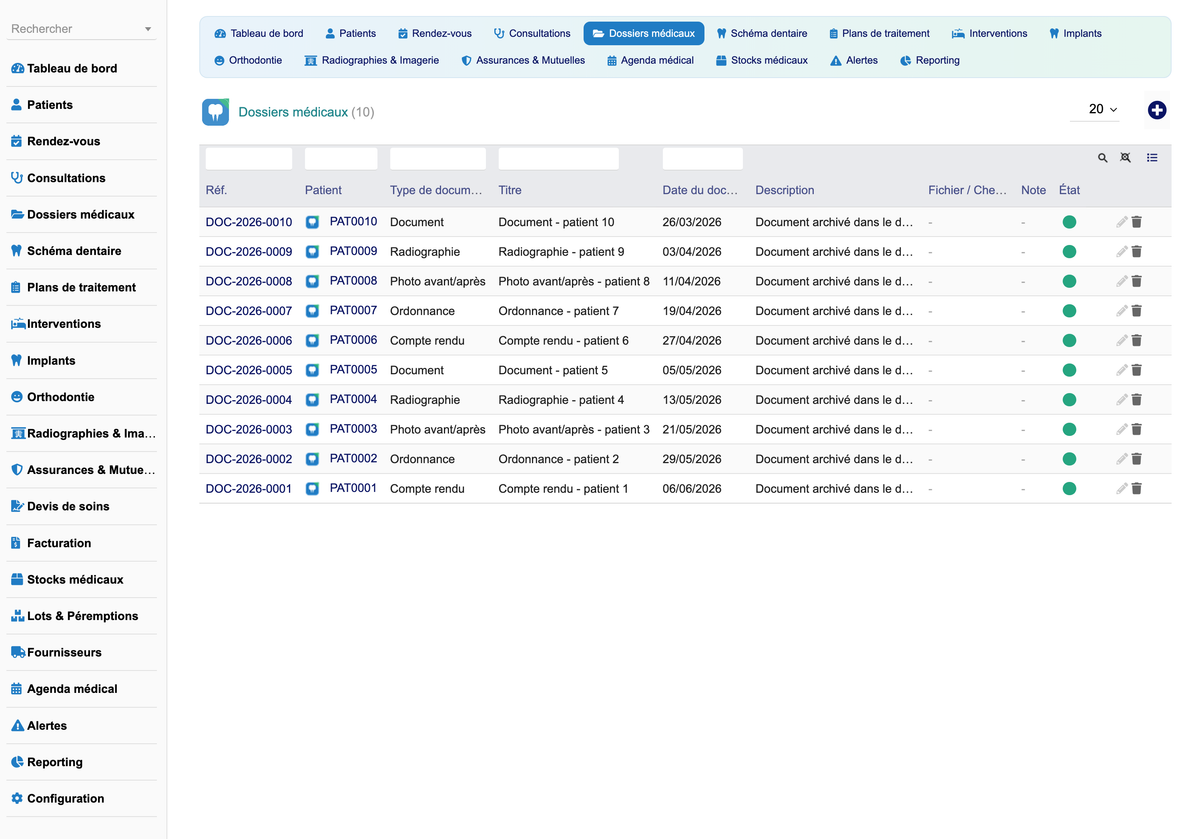The width and height of the screenshot is (1200, 839).
Task: Click the Date du document filter field
Action: 703,158
